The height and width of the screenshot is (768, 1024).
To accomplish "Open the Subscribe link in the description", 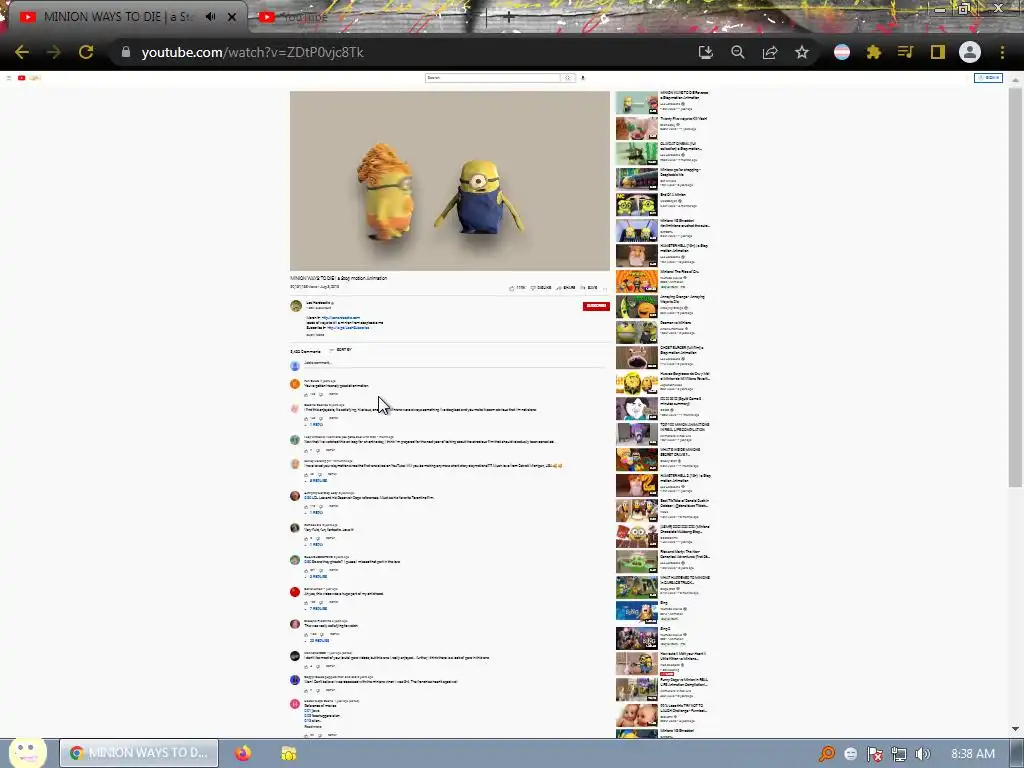I will 348,327.
